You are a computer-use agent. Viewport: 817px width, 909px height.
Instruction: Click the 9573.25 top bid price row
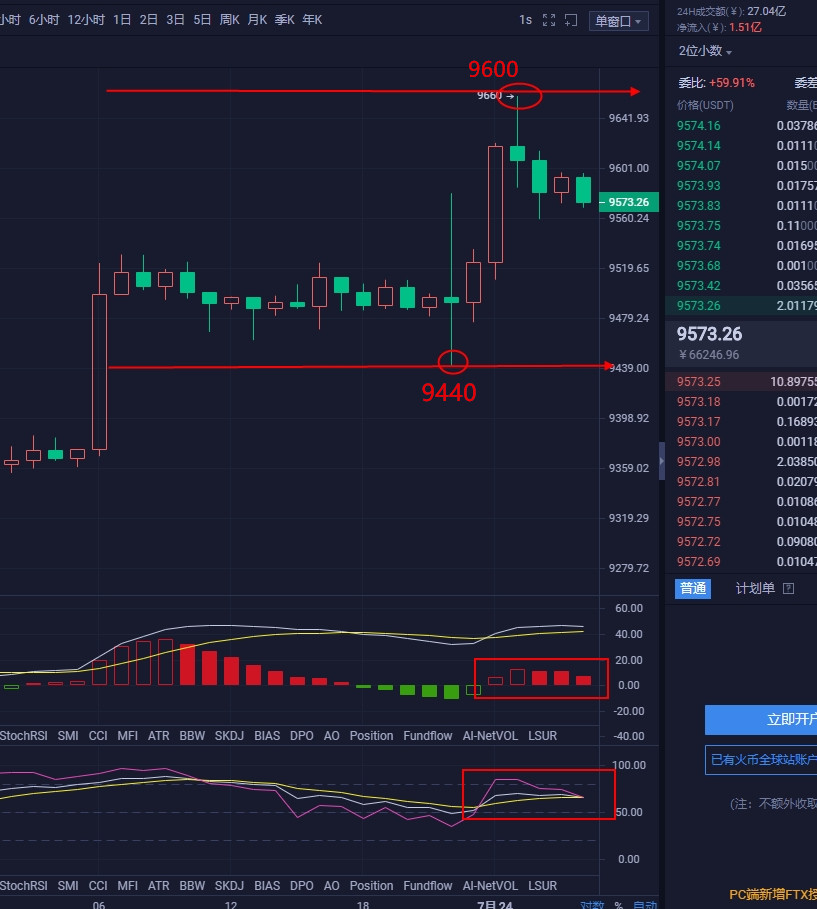tap(740, 382)
